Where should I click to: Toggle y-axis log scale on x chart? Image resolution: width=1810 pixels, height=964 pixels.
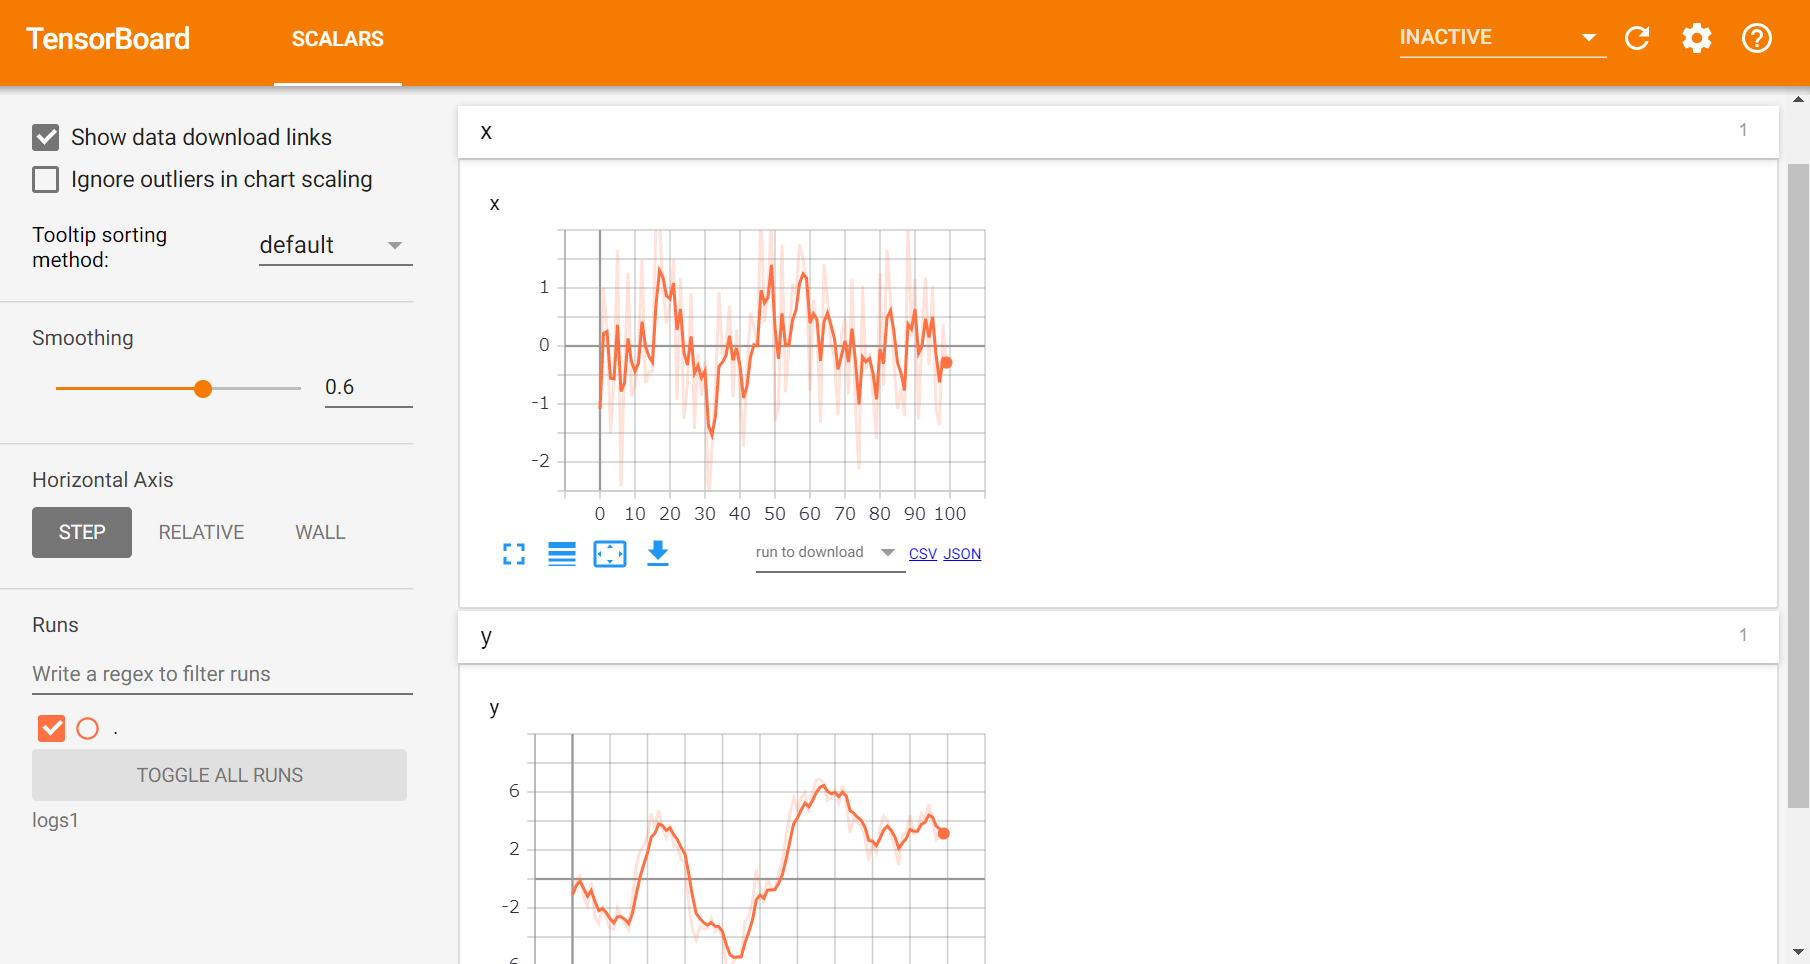(561, 553)
